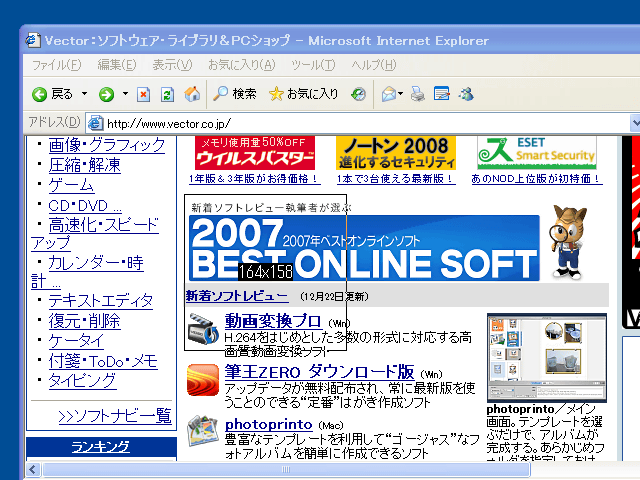Click ノートン 2008 banner ad
The image size is (640, 480).
[x=396, y=153]
